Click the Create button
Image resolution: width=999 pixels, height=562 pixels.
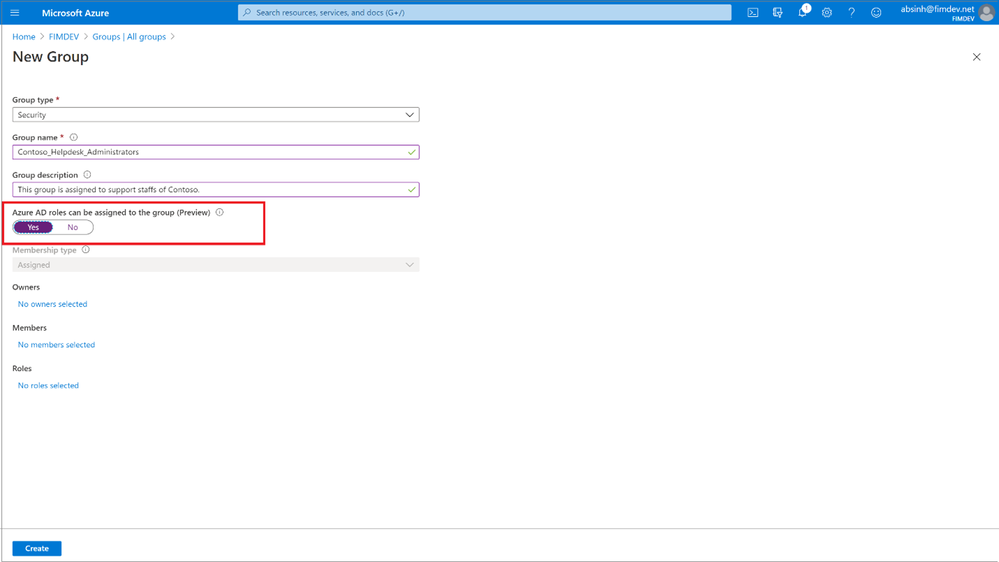(37, 549)
